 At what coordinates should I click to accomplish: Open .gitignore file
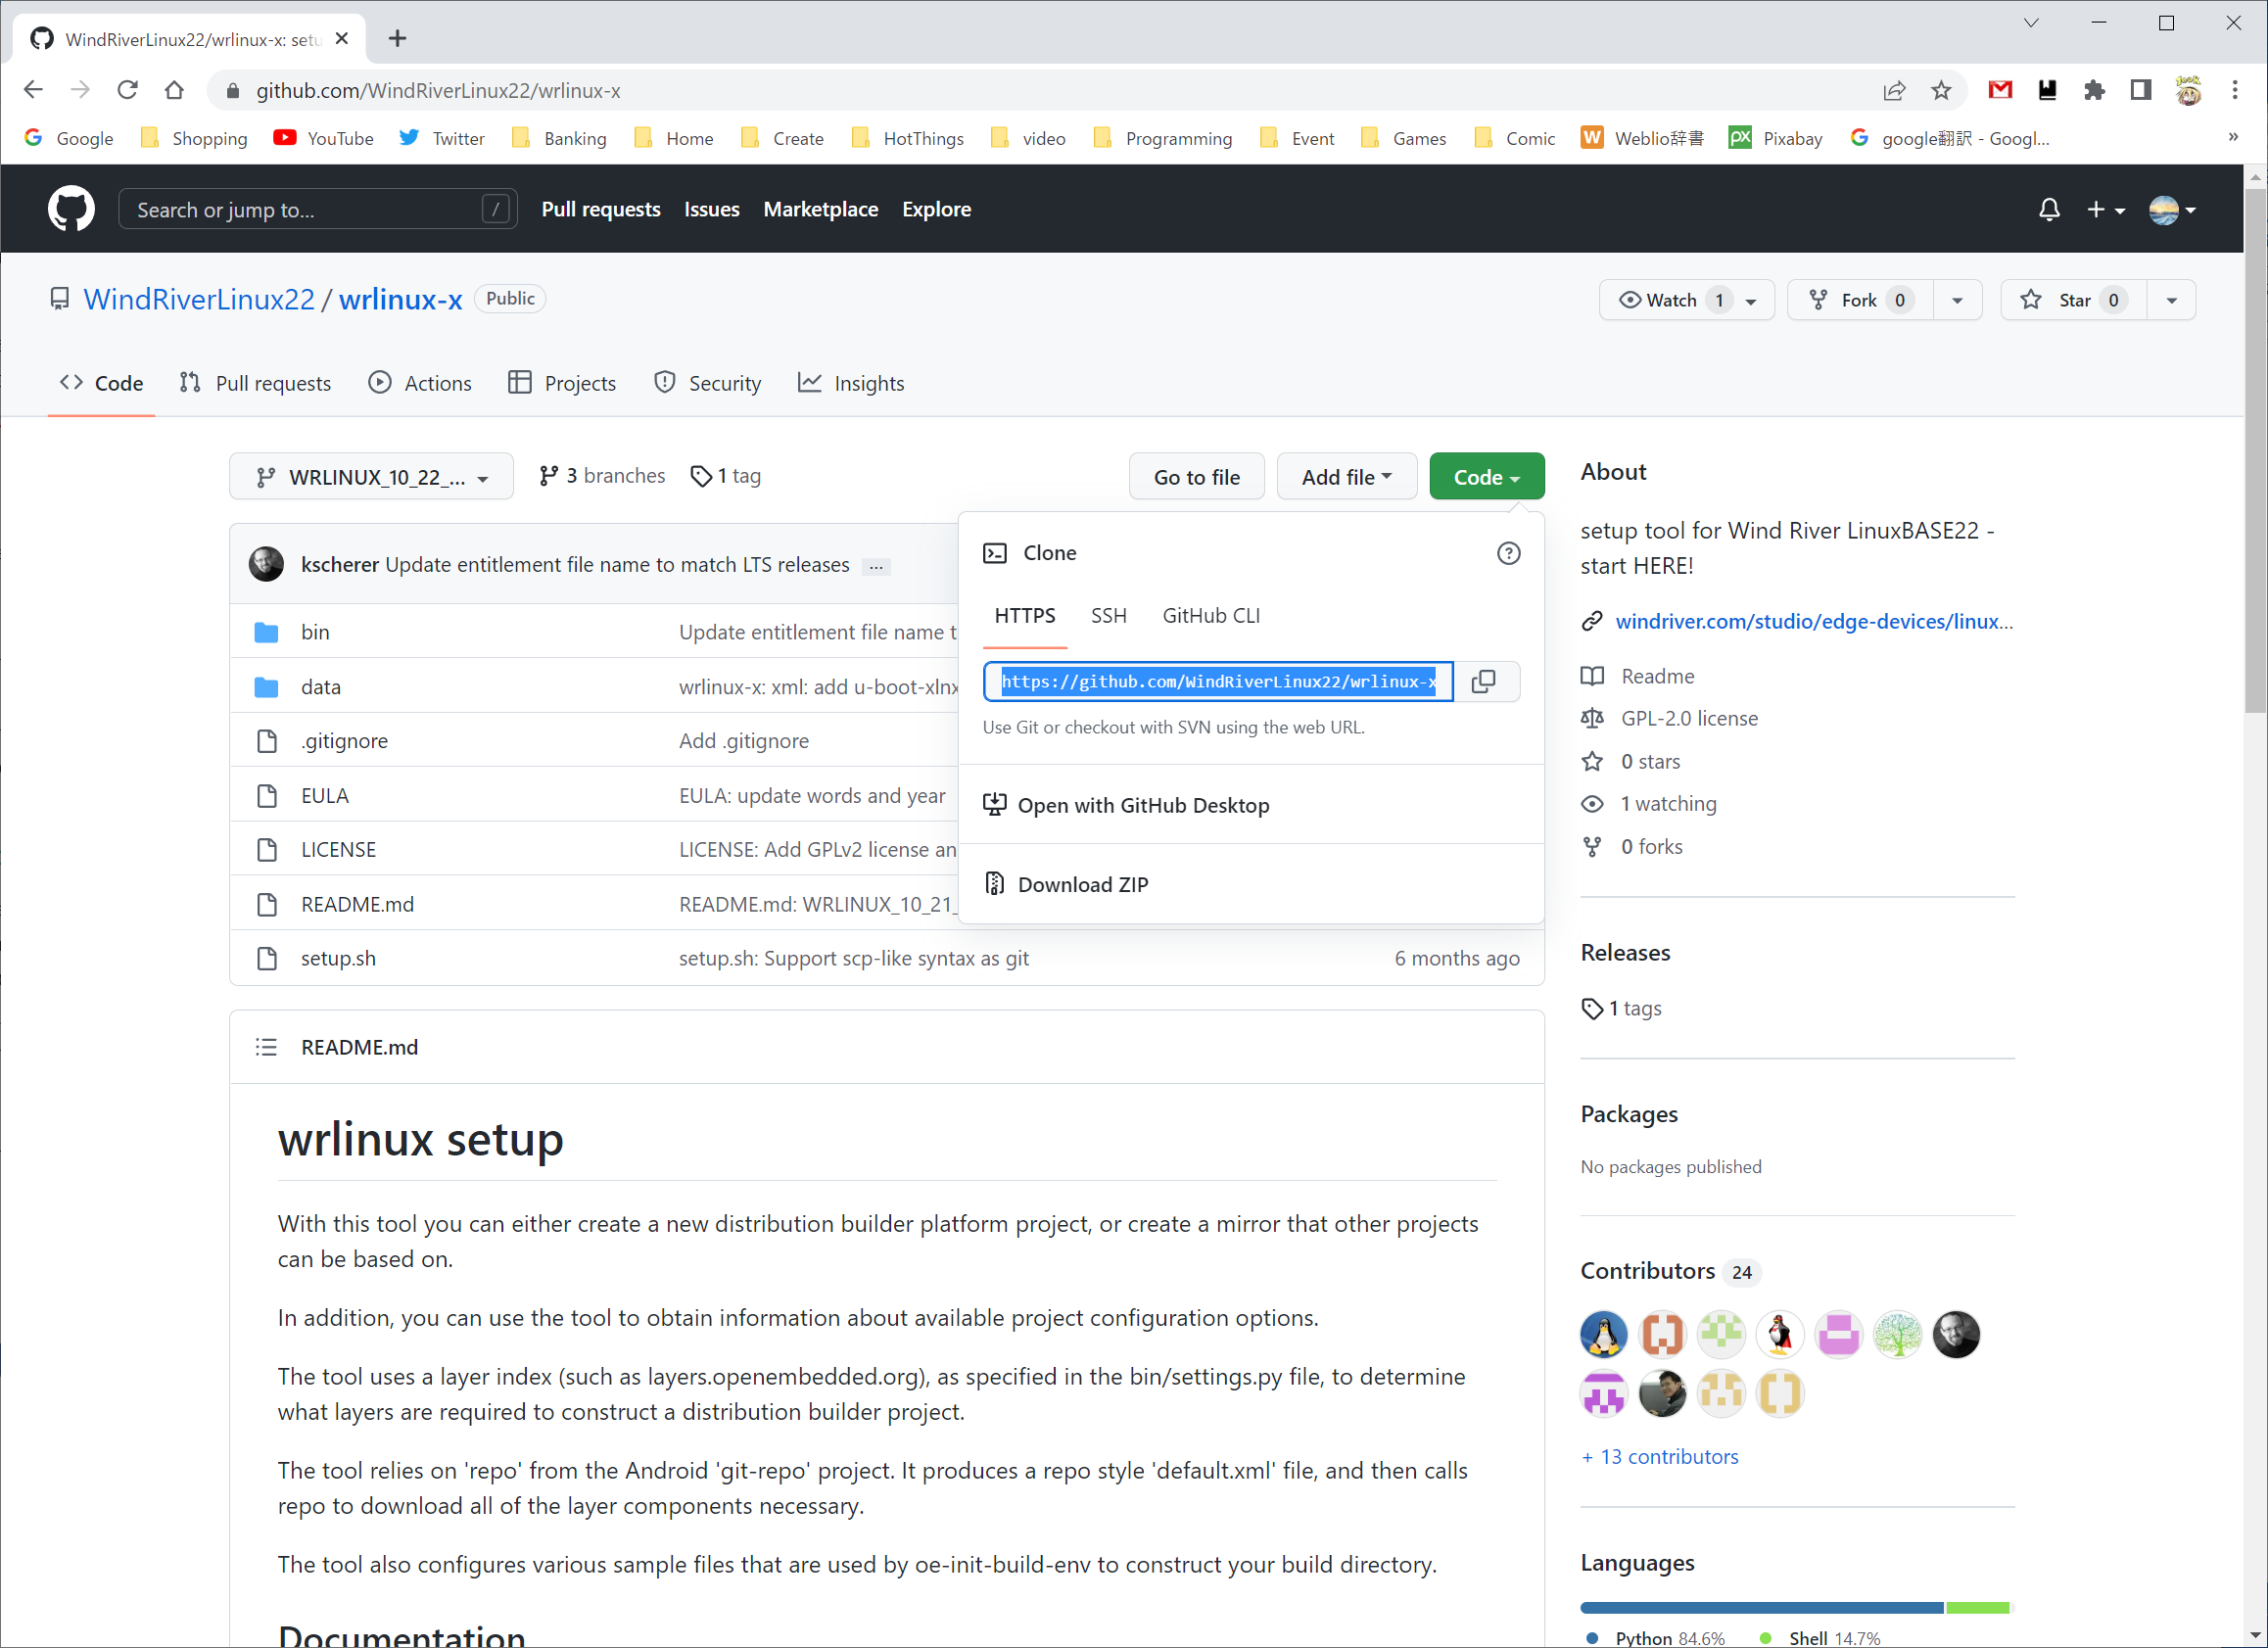point(344,741)
